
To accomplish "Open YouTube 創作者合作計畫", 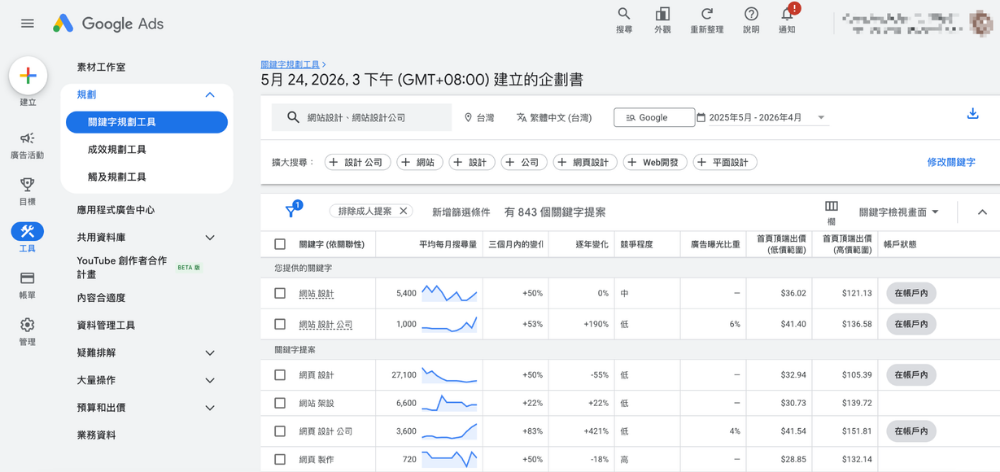I will point(122,267).
